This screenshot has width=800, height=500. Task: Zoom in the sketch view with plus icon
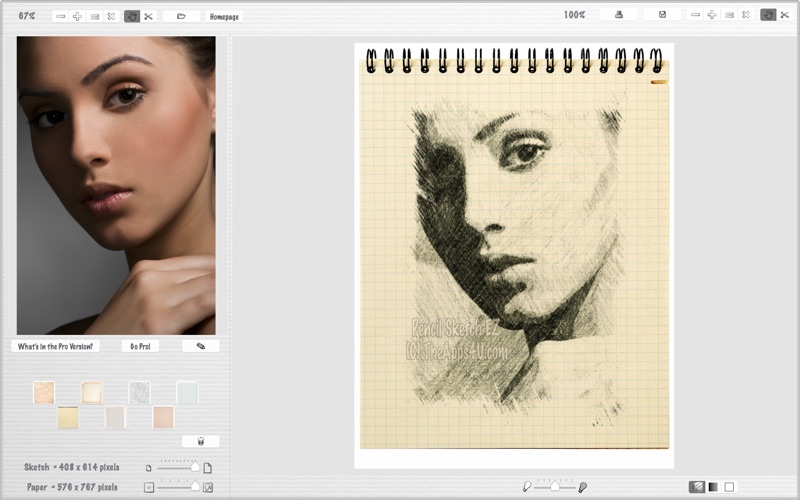pyautogui.click(x=712, y=15)
